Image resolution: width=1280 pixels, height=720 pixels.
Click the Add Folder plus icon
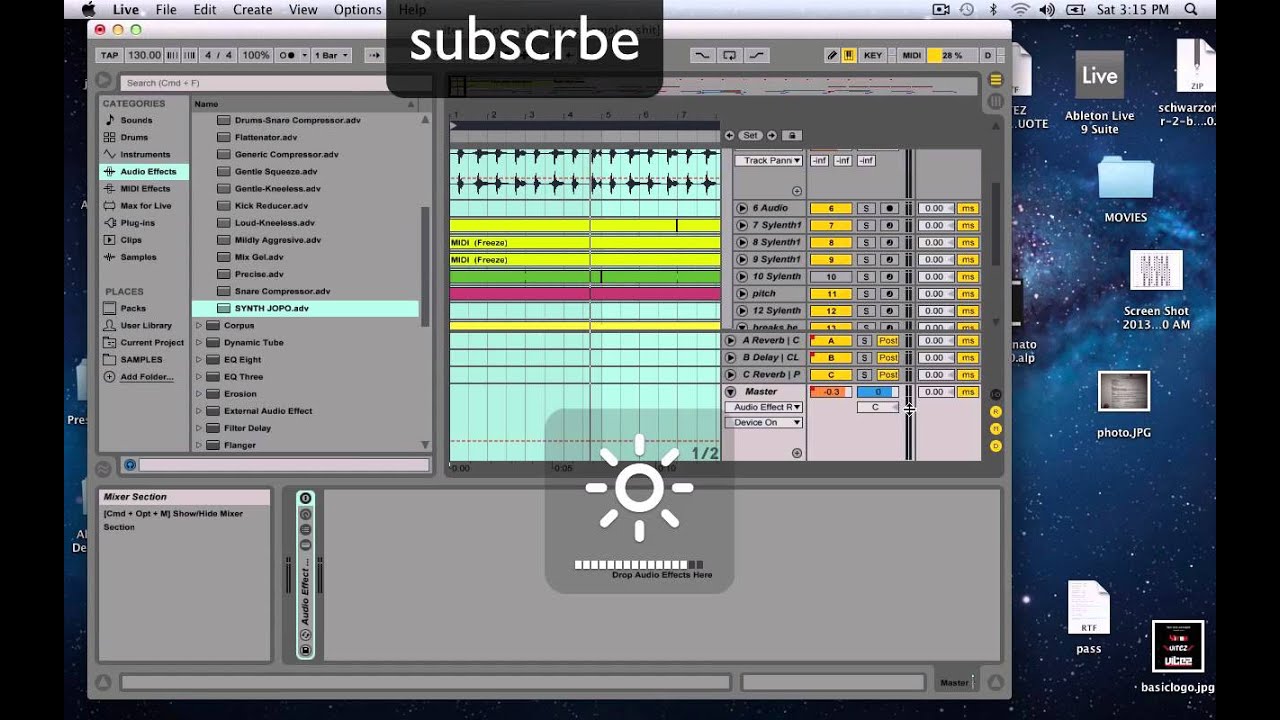pos(110,376)
